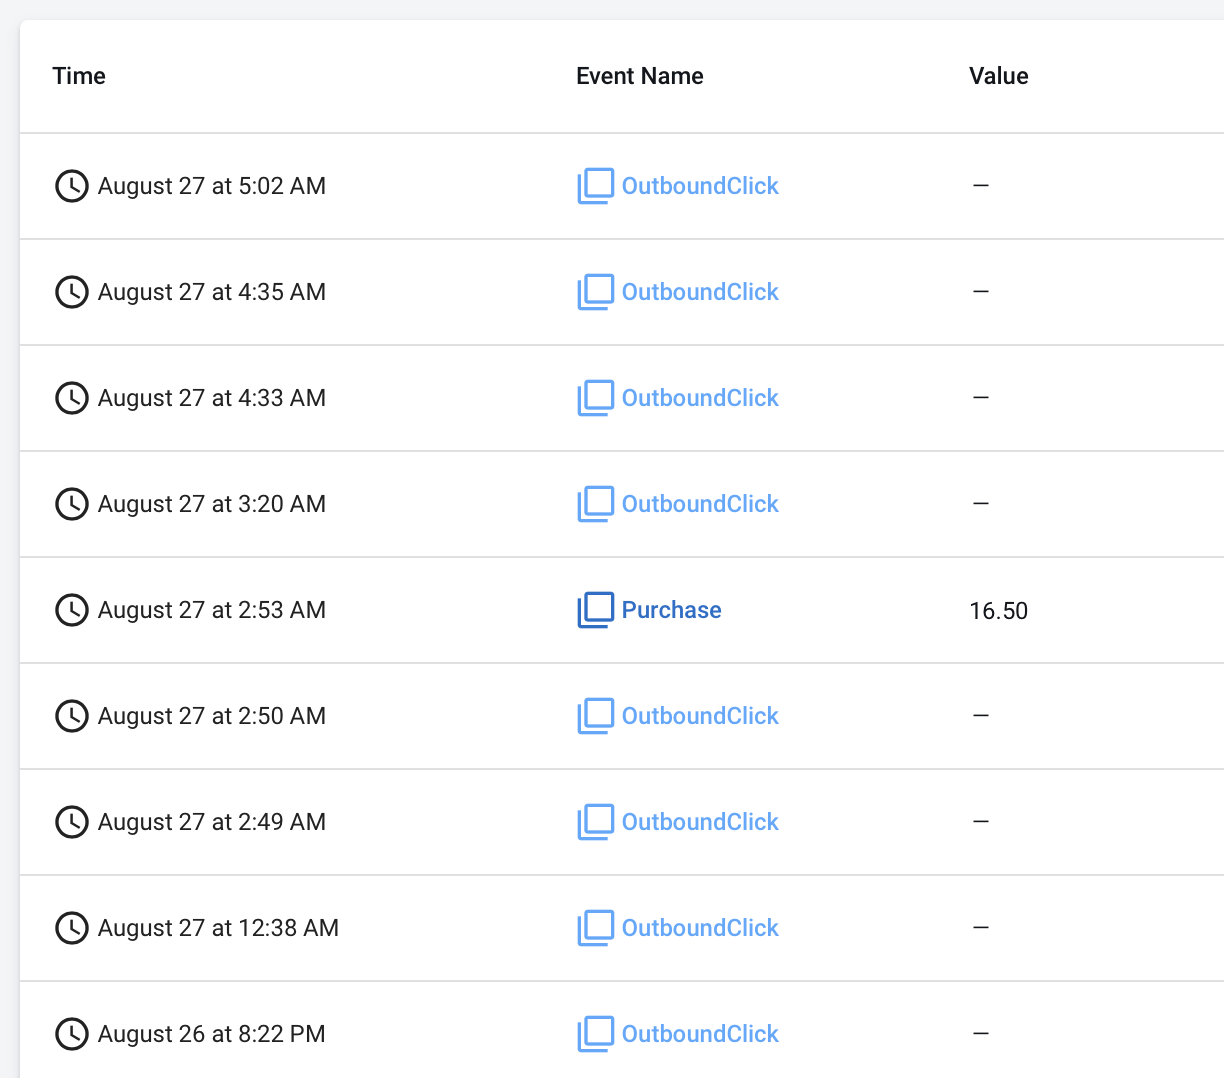Click the clock icon for August 27 at 4:33 AM
The height and width of the screenshot is (1078, 1224).
(x=71, y=398)
